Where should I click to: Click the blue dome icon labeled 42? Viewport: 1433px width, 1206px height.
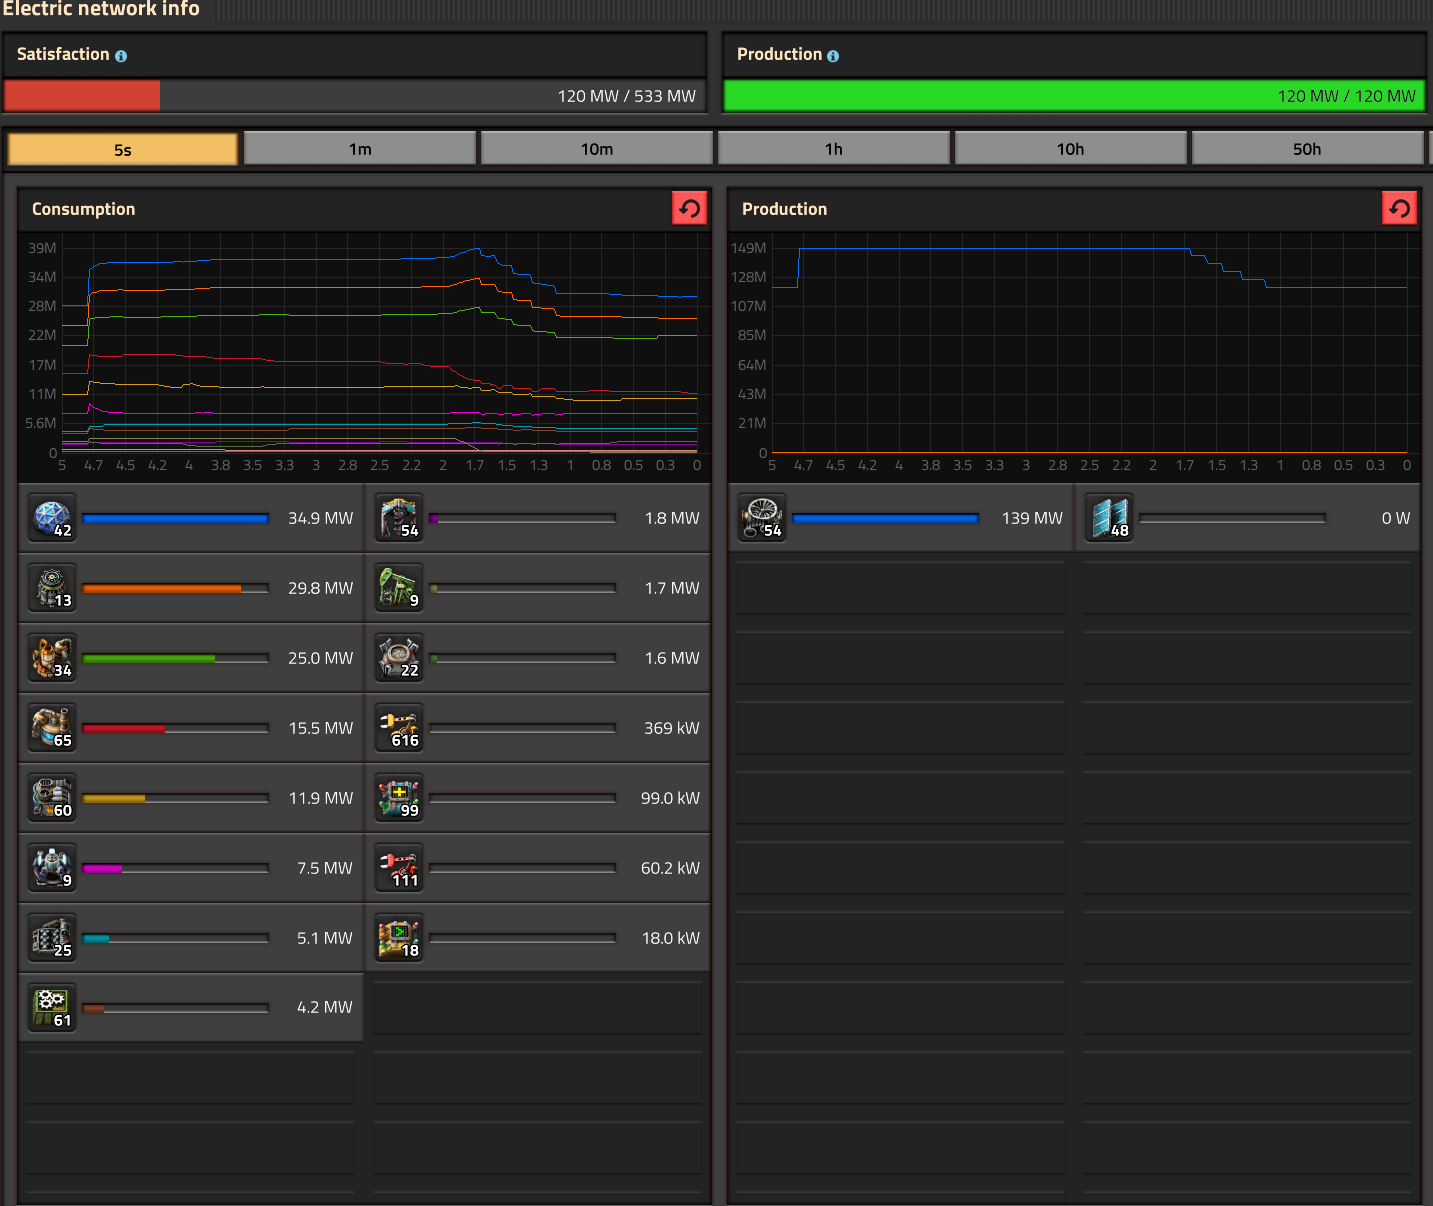[x=52, y=518]
